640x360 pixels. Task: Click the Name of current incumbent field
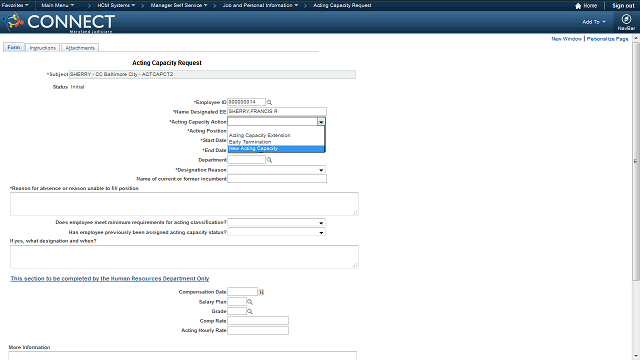click(277, 179)
